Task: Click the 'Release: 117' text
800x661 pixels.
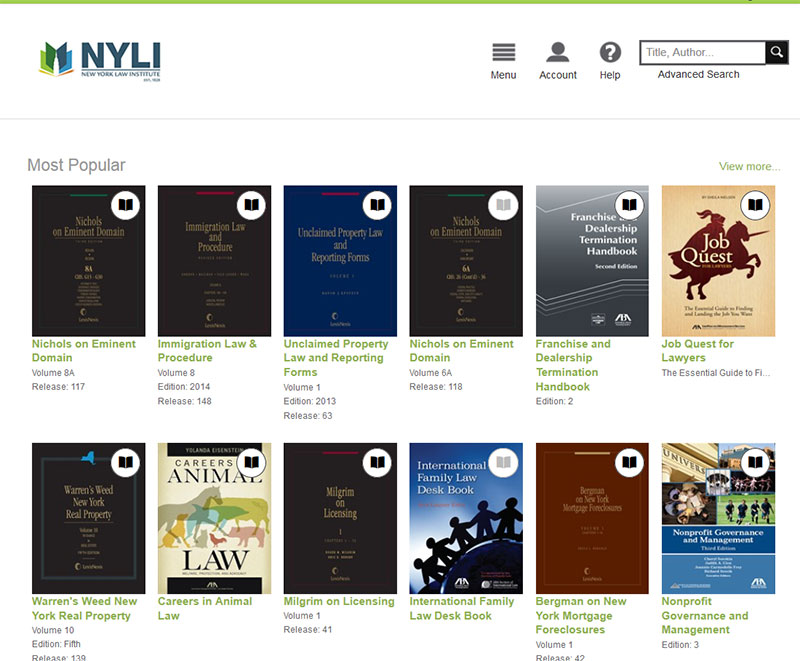Action: [58, 387]
